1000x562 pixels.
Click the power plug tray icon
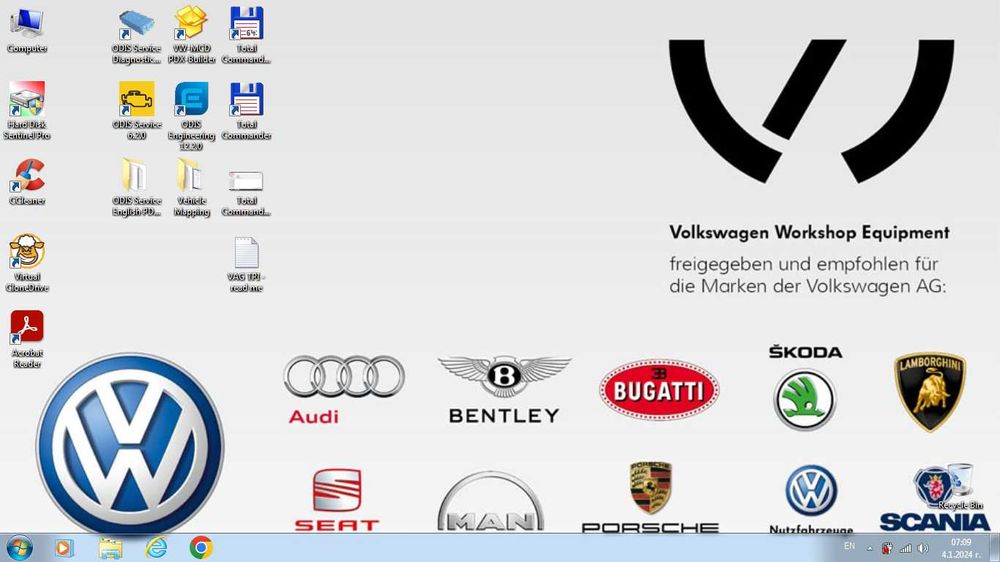pos(887,548)
